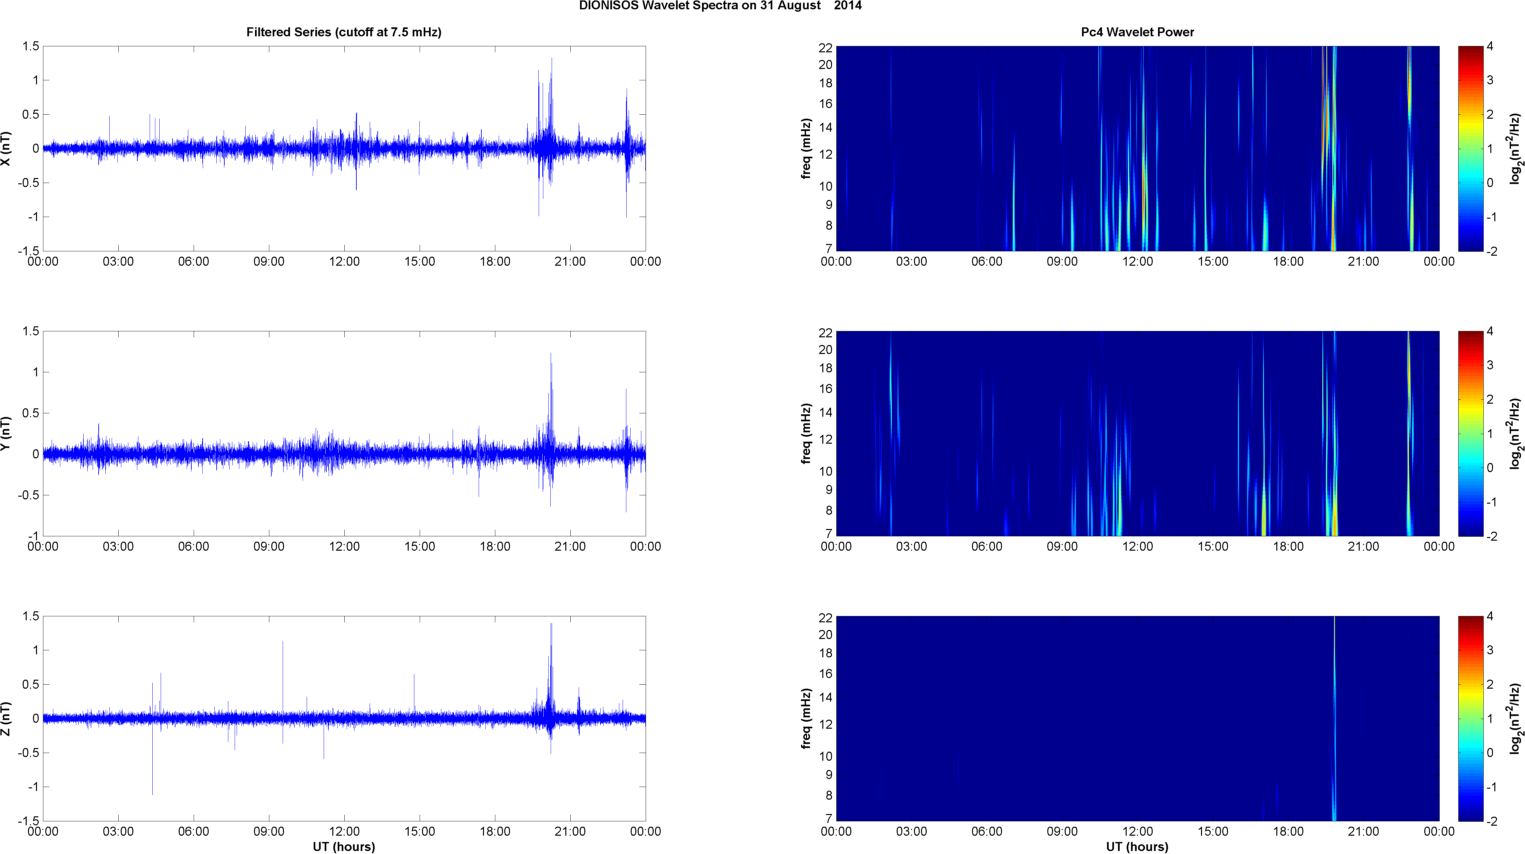Viewport: 1525px width, 854px height.
Task: Click the X component time series plot
Action: (x=344, y=148)
